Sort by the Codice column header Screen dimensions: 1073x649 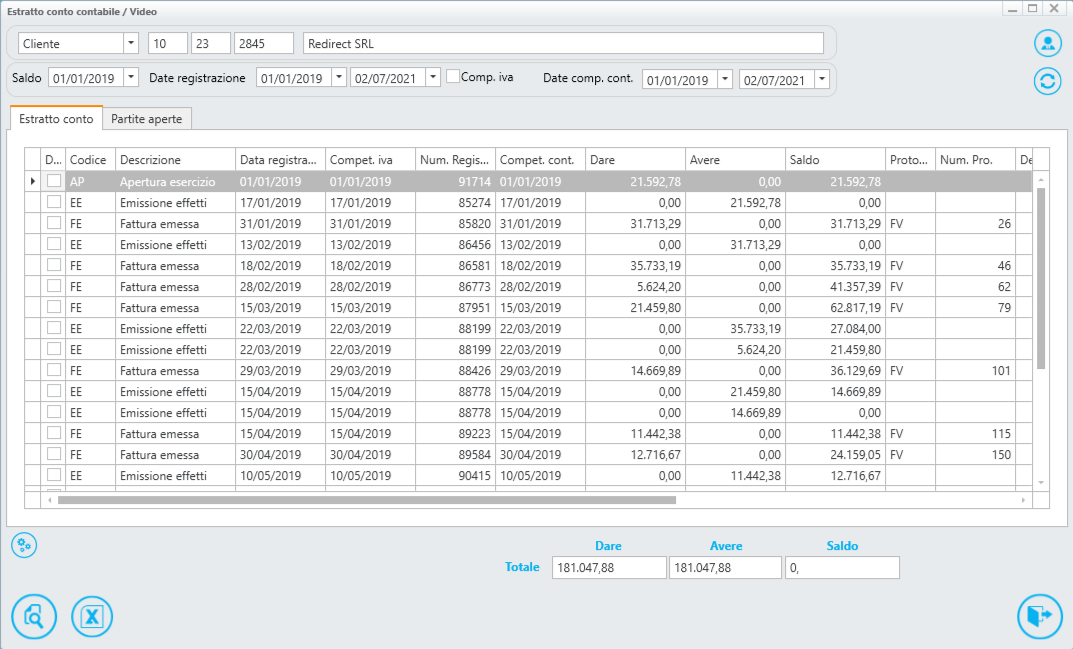pyautogui.click(x=90, y=160)
